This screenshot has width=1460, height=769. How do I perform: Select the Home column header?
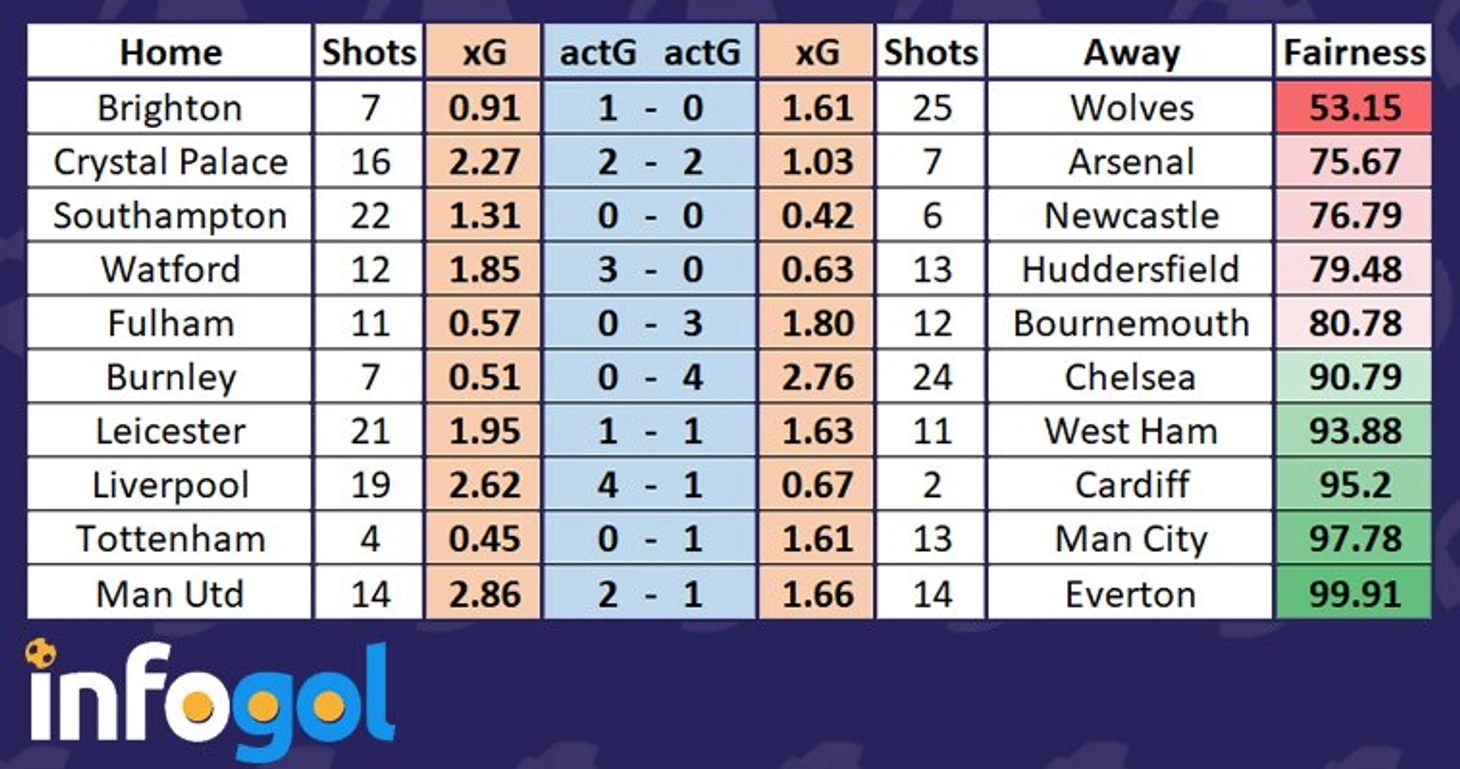tap(170, 52)
